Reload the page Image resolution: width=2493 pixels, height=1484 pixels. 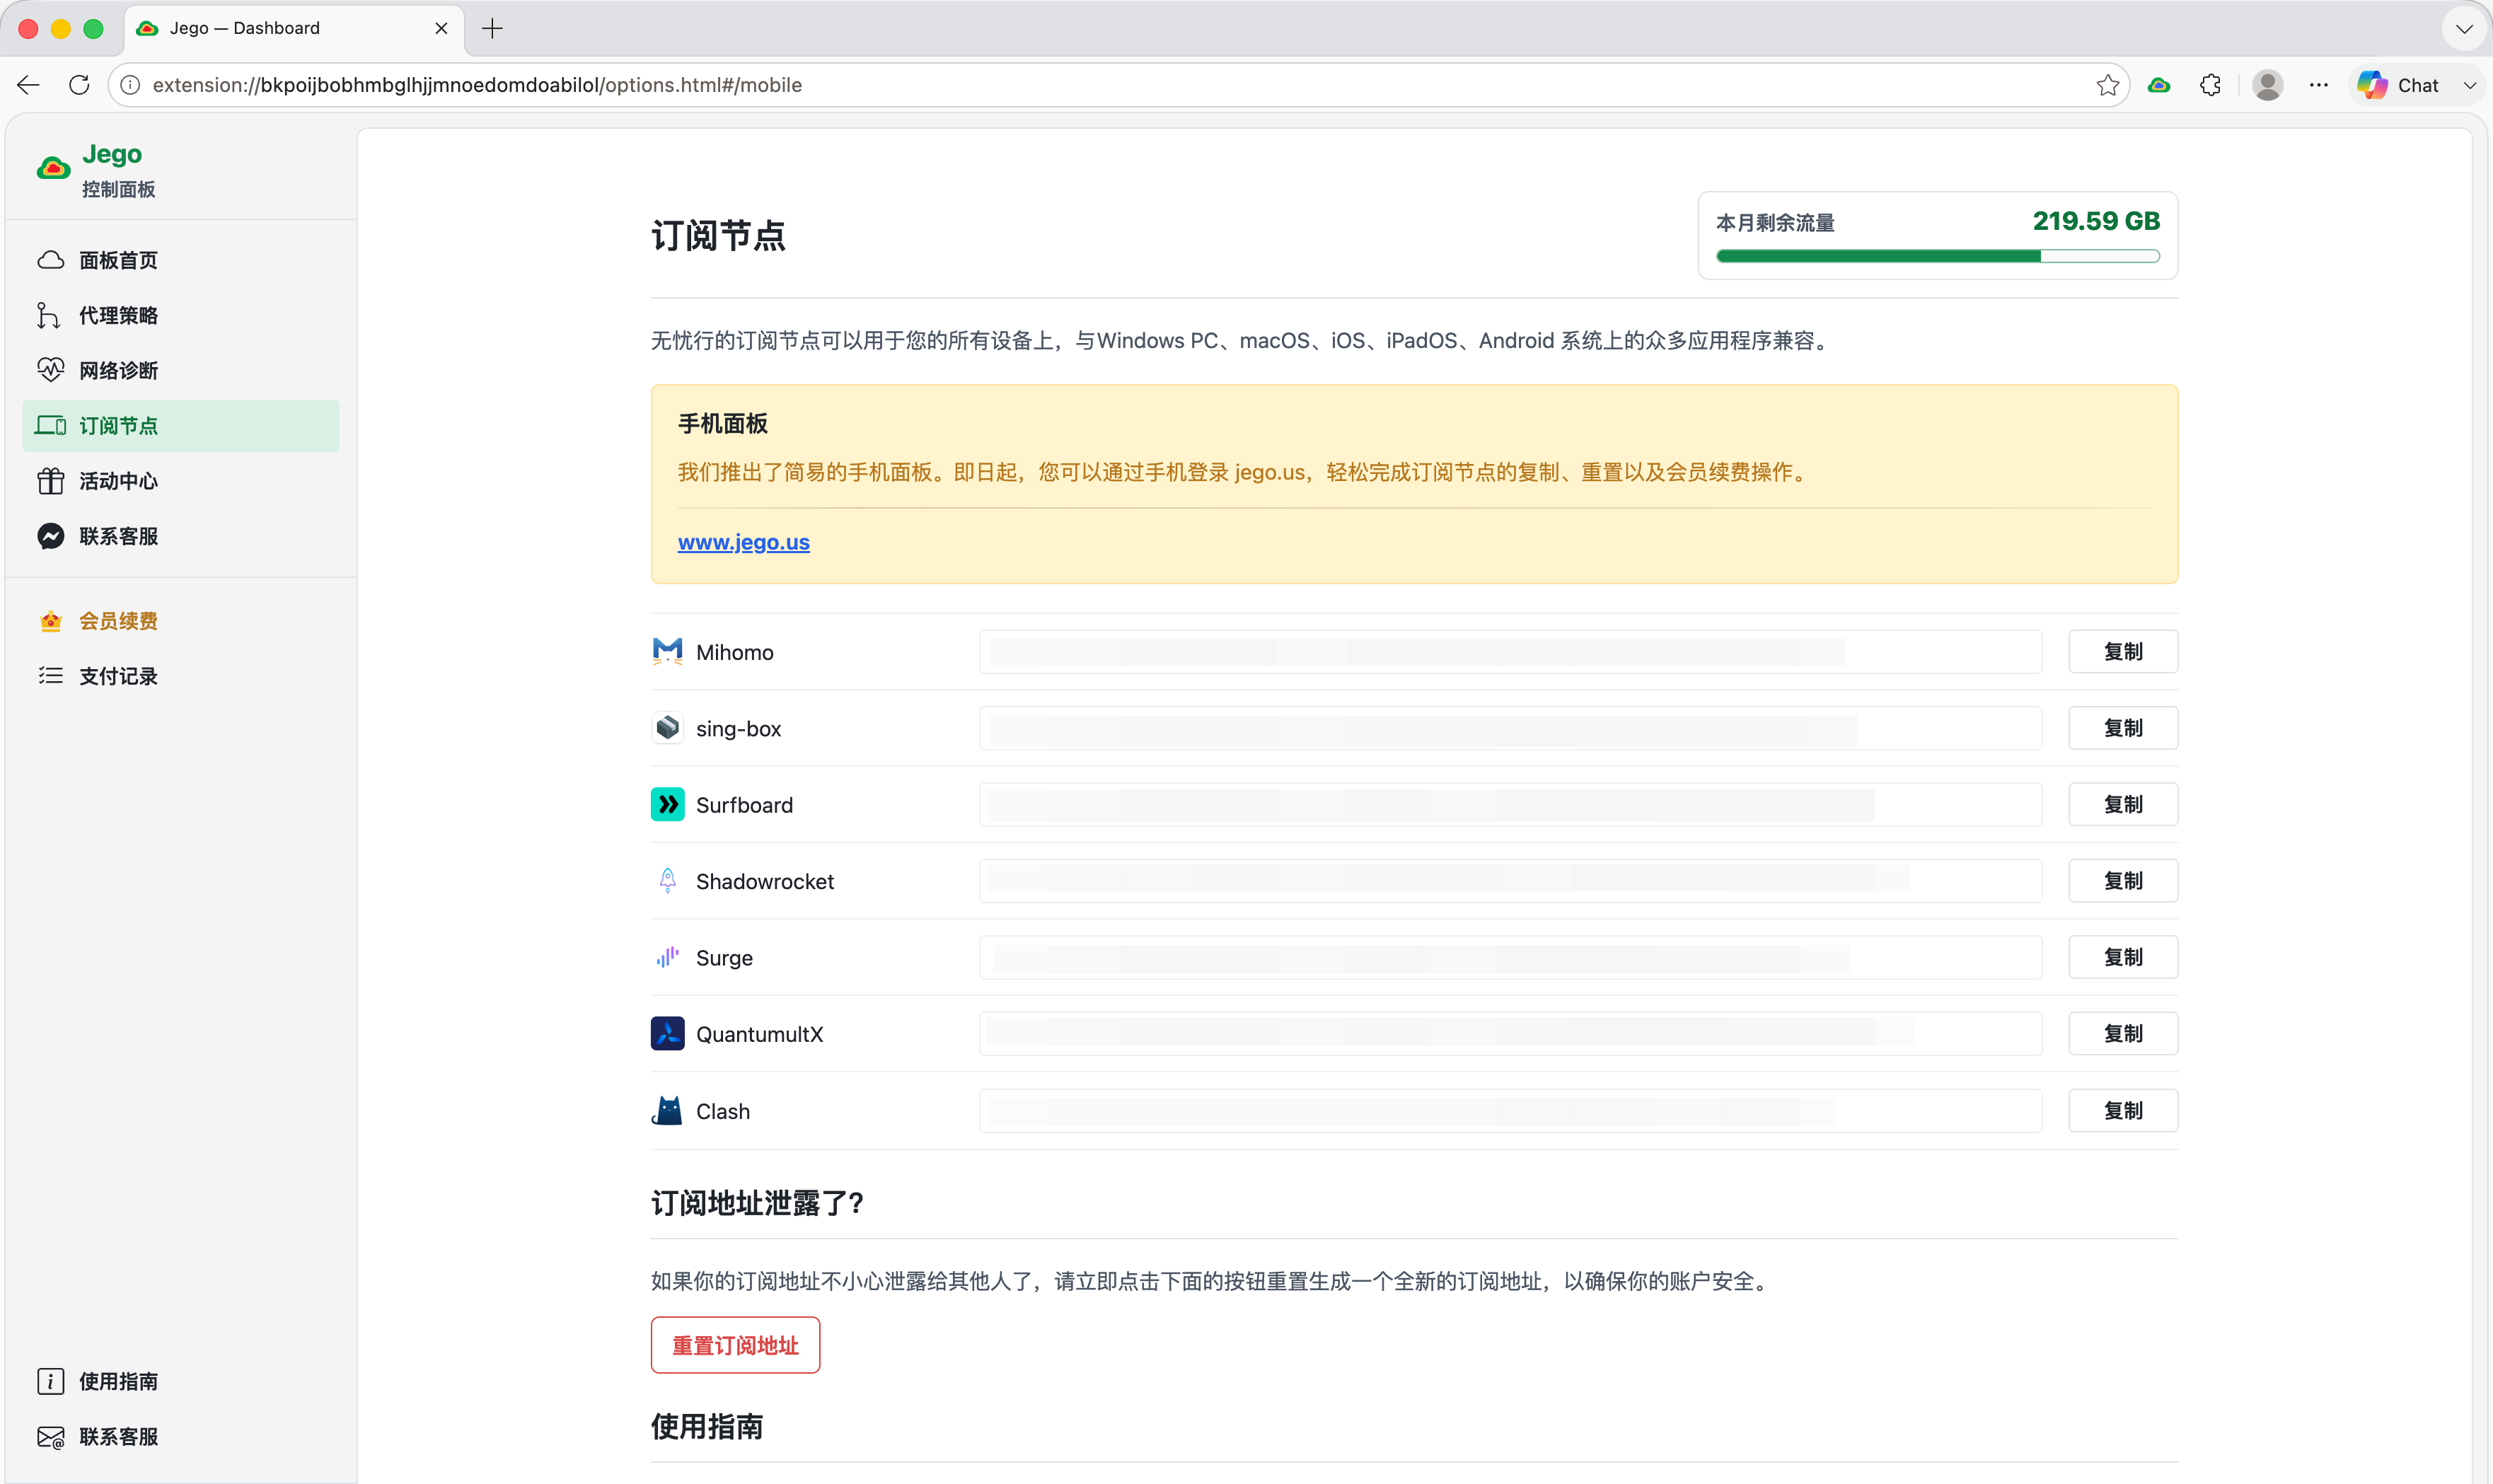[79, 85]
